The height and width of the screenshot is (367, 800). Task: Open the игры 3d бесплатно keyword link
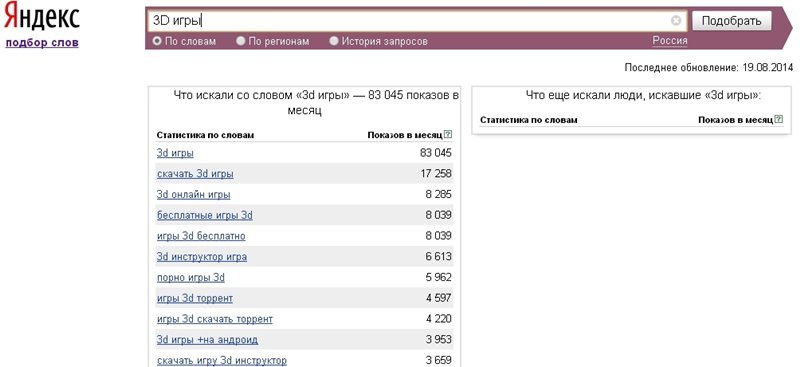point(201,236)
